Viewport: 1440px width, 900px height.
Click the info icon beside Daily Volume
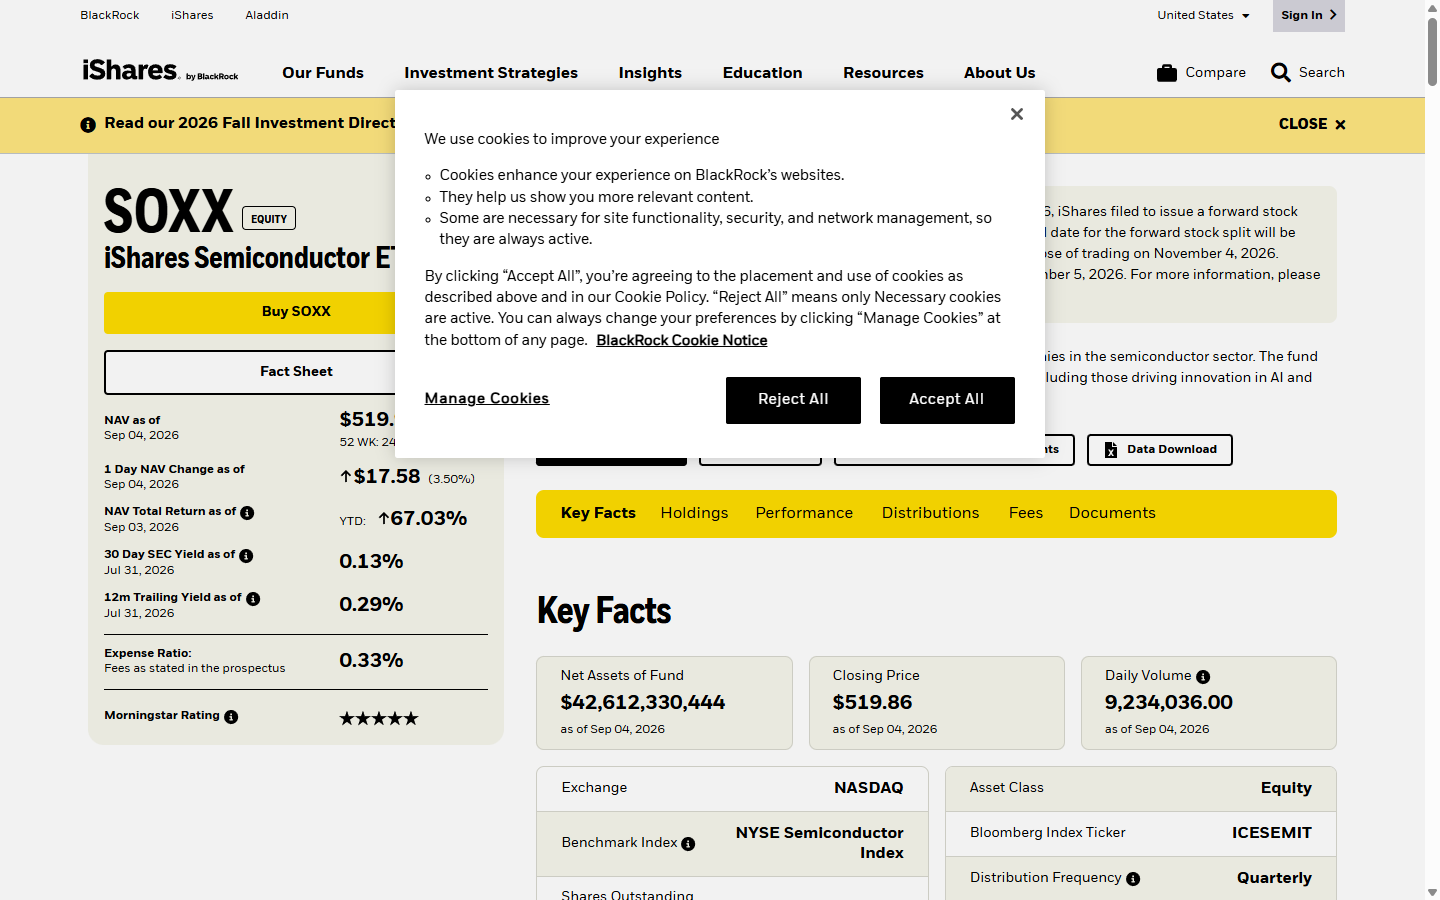(x=1203, y=677)
